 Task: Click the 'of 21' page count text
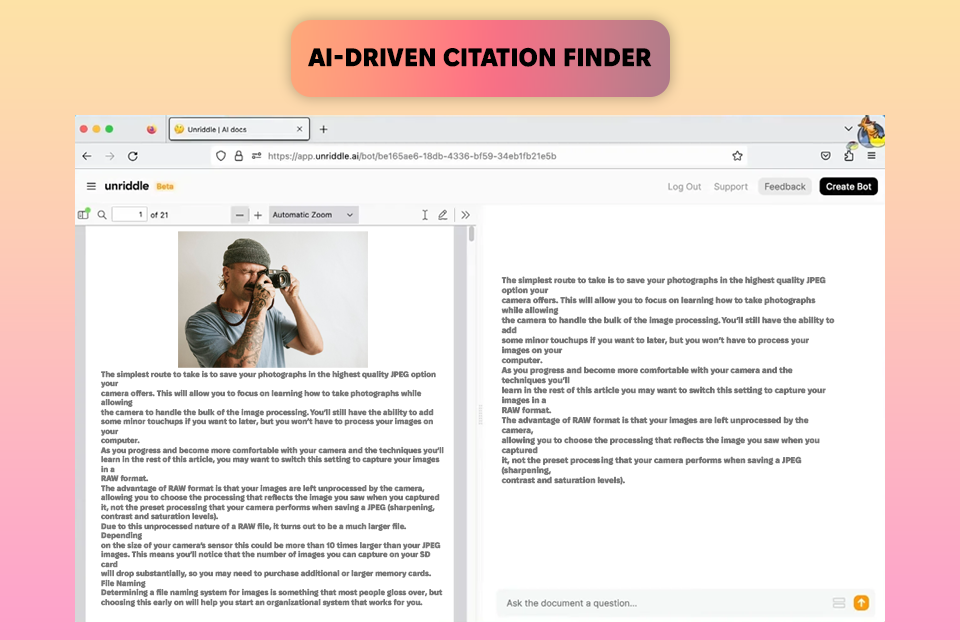click(159, 215)
